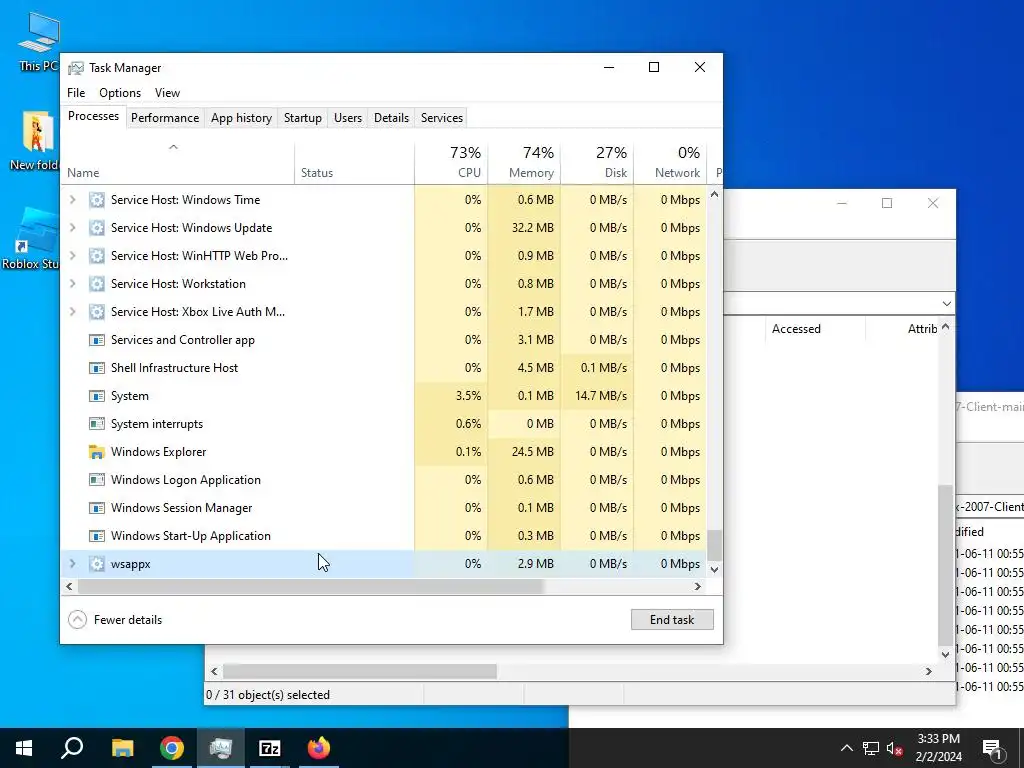Click the Services and Controller app icon
Screen dimensions: 1024x768
97,340
